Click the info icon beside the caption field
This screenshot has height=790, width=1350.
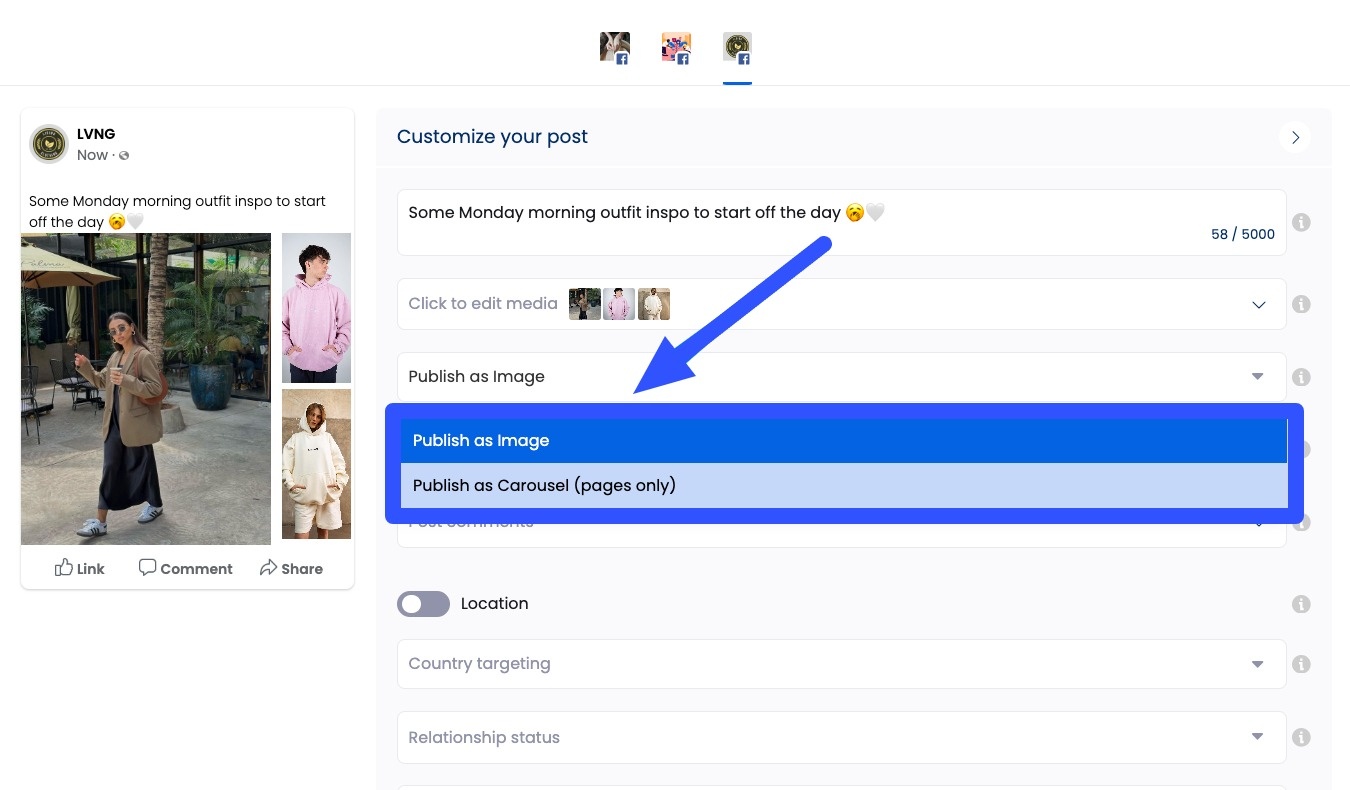click(1301, 222)
